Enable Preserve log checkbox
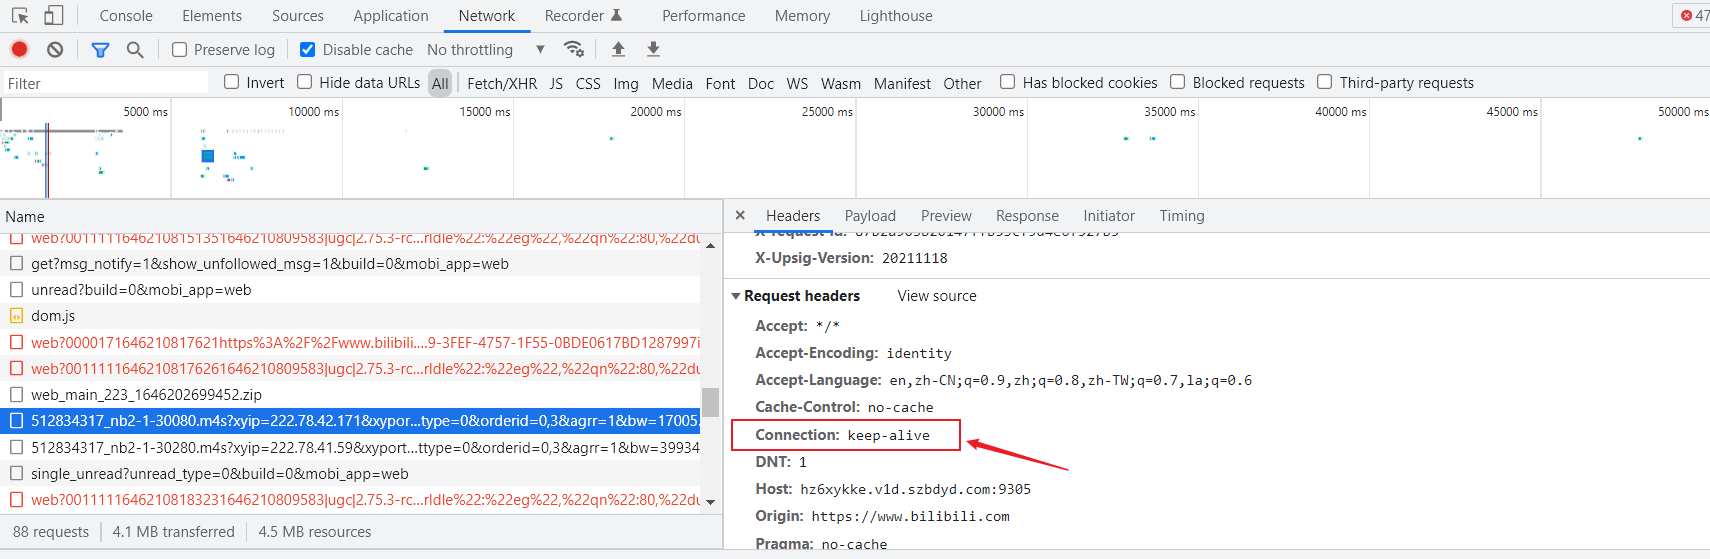The width and height of the screenshot is (1710, 559). click(x=180, y=49)
